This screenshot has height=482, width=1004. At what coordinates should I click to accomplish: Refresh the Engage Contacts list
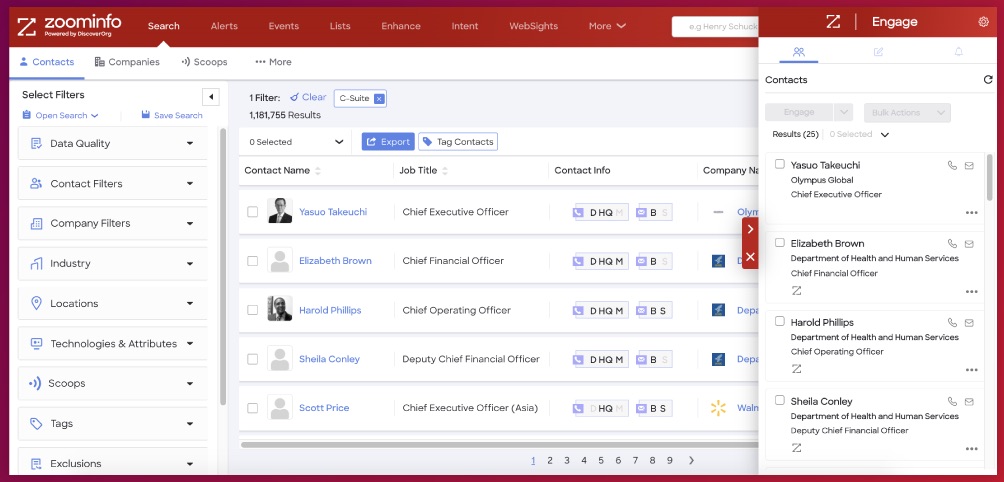987,80
